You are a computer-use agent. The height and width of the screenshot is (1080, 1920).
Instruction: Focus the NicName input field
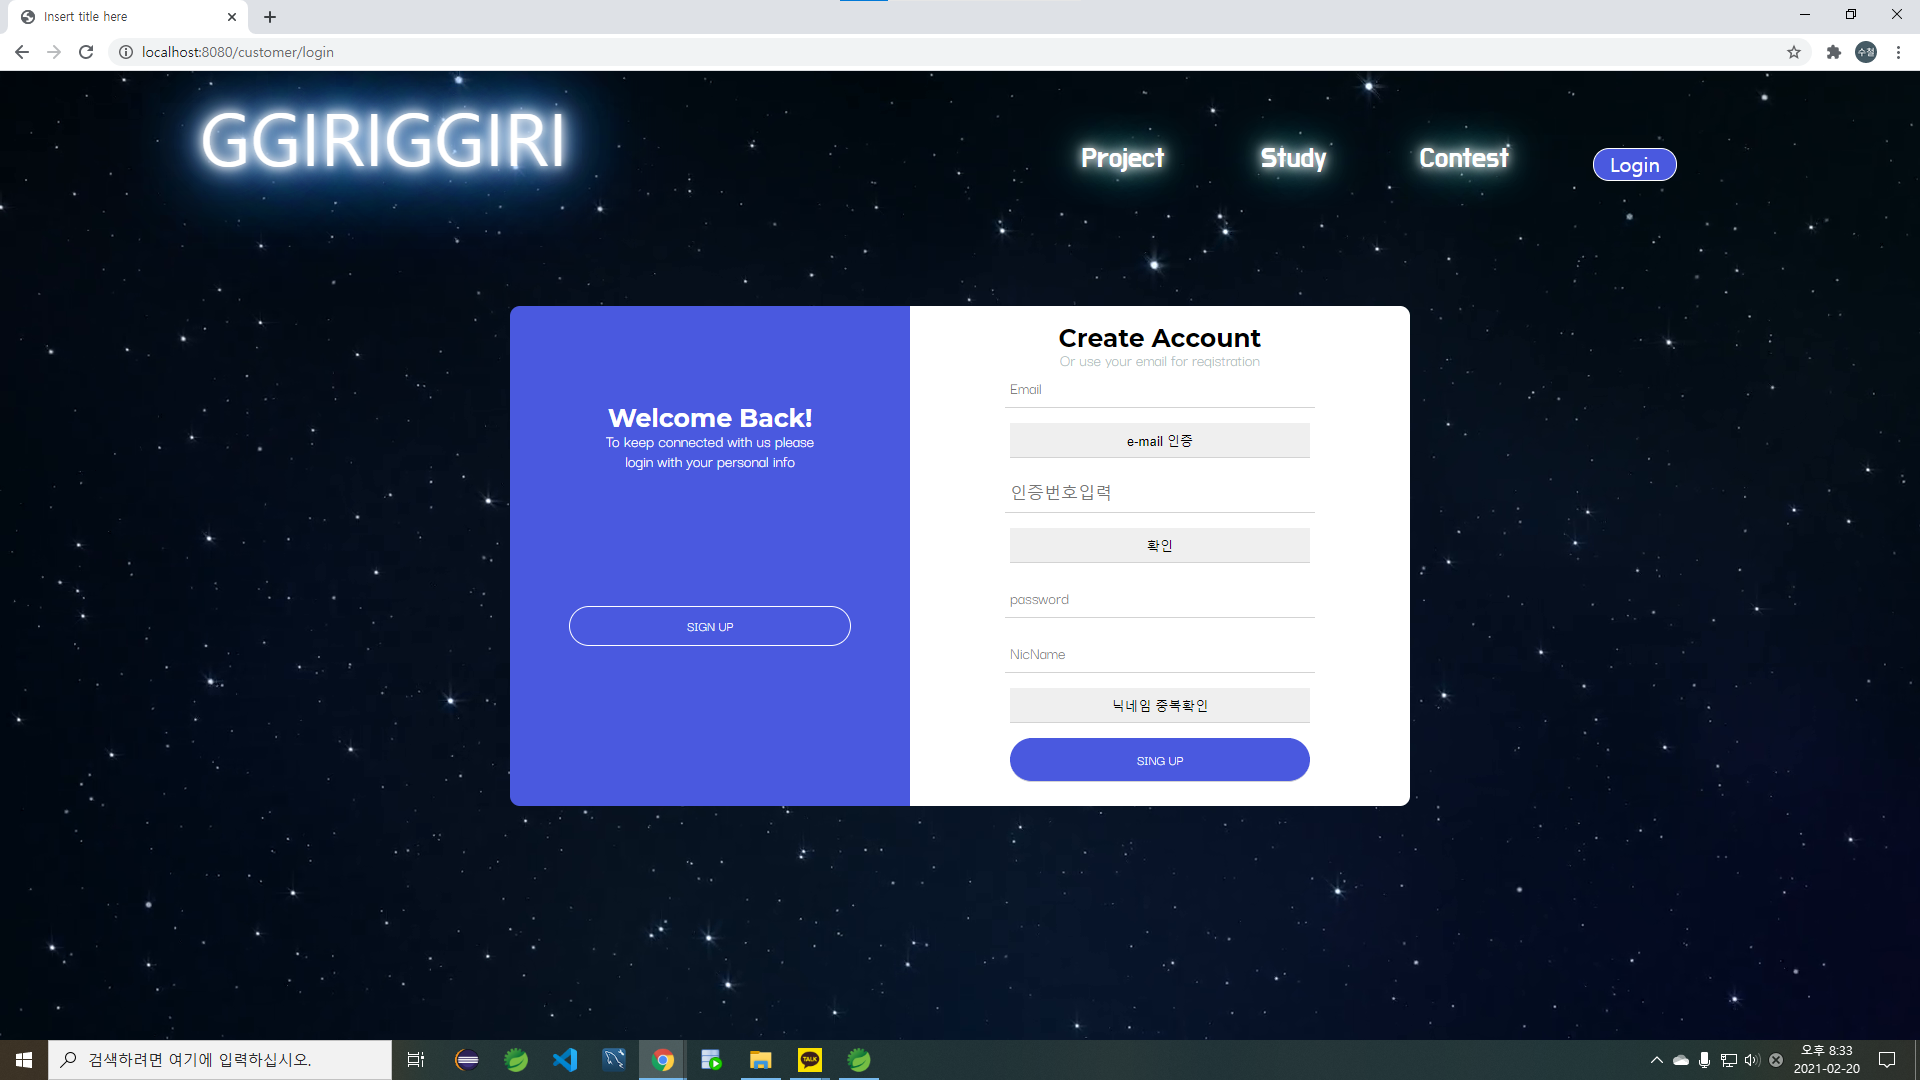click(x=1160, y=655)
